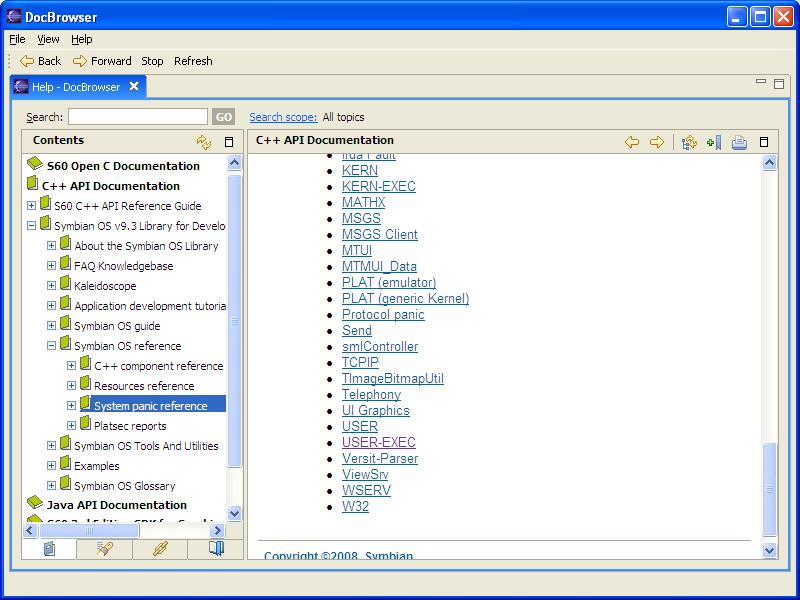Open the Bookmarks tab icon at bottom
The height and width of the screenshot is (600, 800).
point(216,549)
